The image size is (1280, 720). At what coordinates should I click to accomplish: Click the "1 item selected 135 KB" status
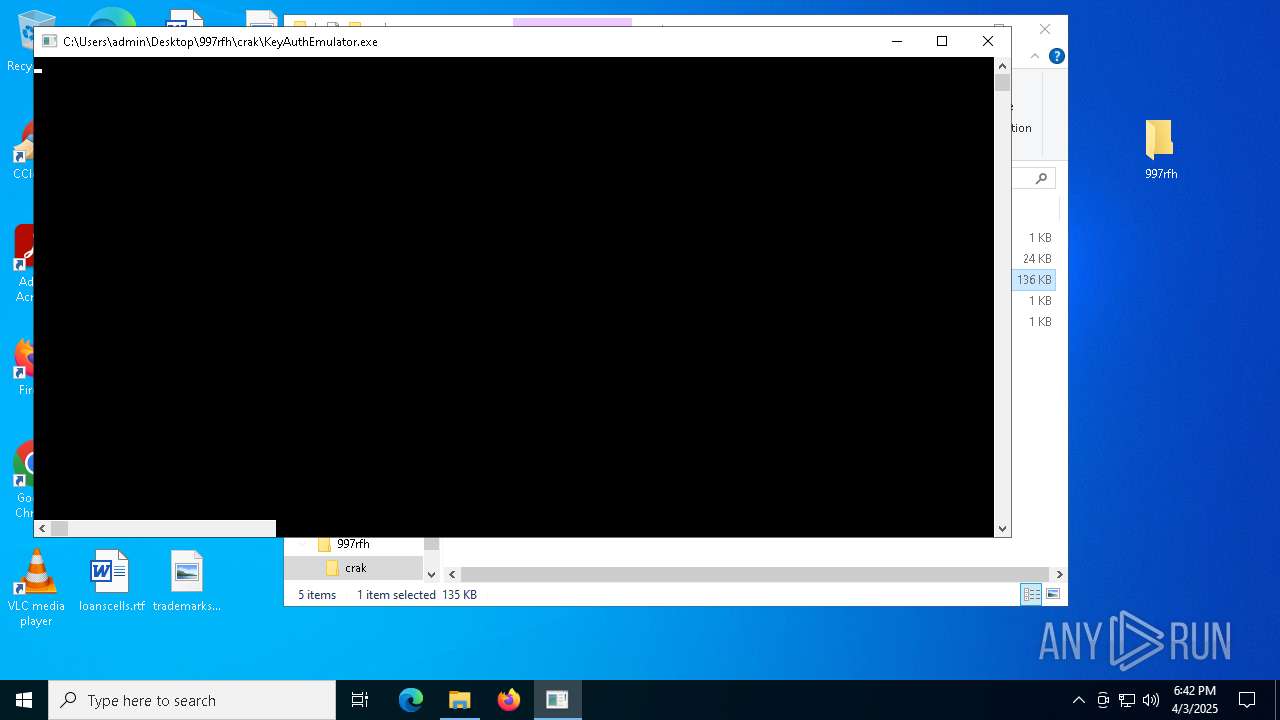[x=417, y=595]
